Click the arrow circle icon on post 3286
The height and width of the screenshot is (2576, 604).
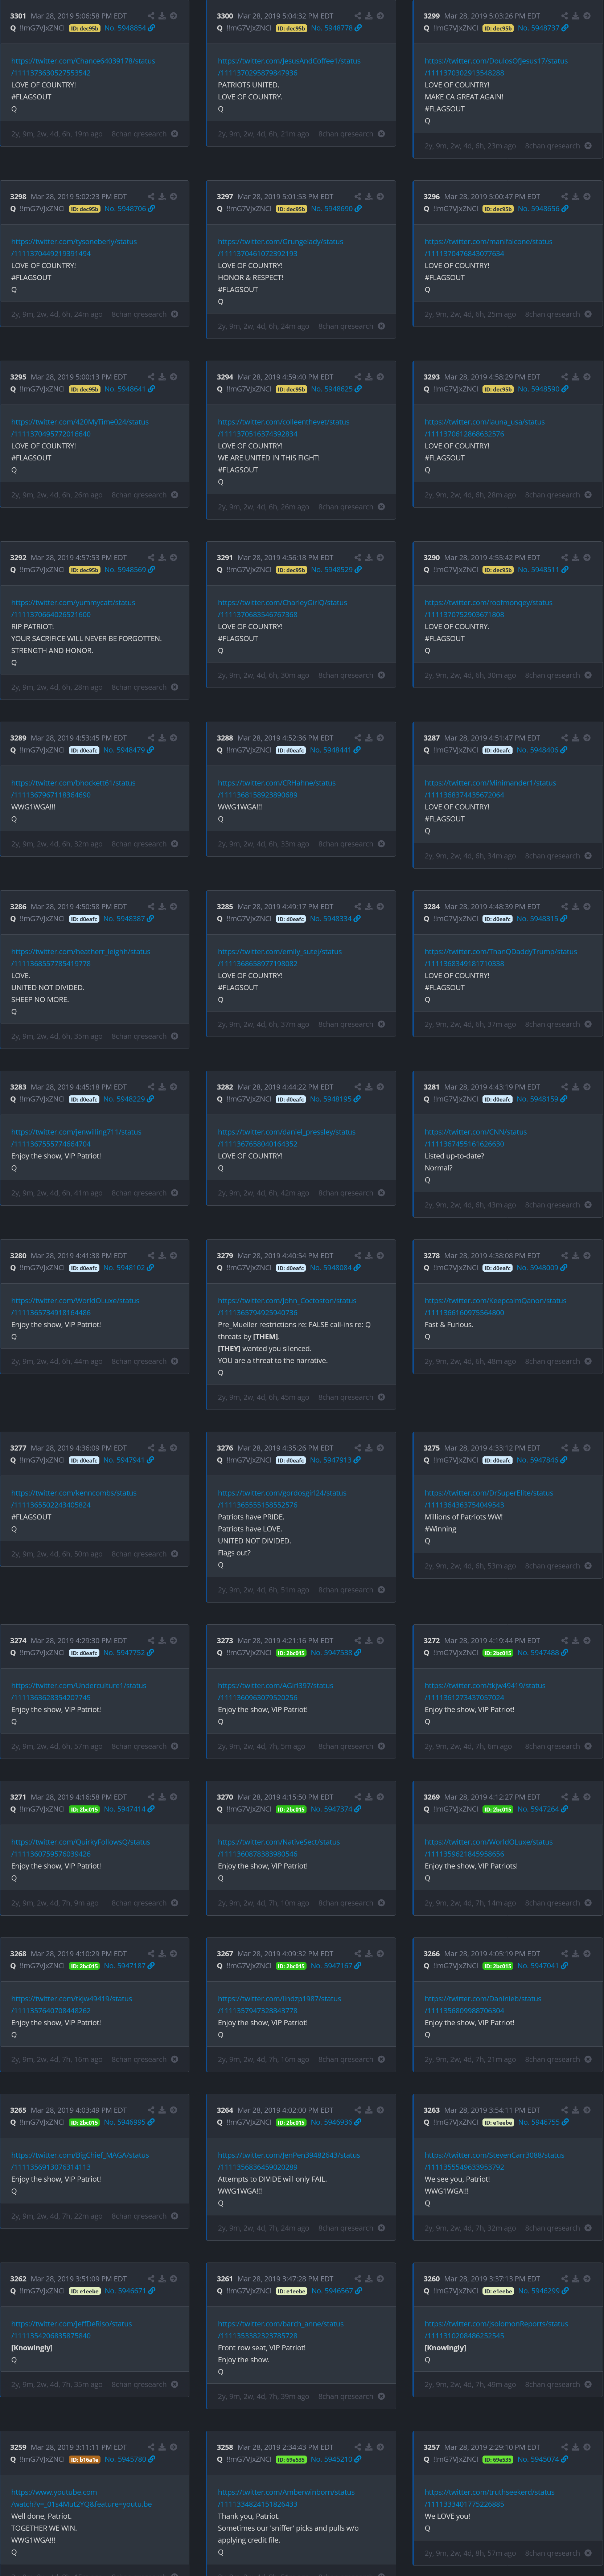(x=173, y=907)
